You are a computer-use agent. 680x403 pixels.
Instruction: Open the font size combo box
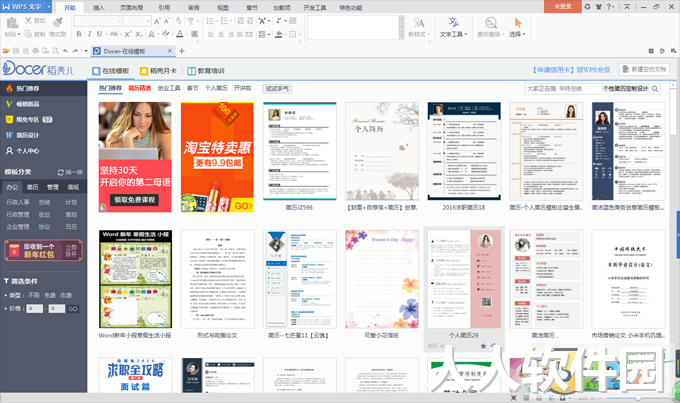tap(137, 21)
